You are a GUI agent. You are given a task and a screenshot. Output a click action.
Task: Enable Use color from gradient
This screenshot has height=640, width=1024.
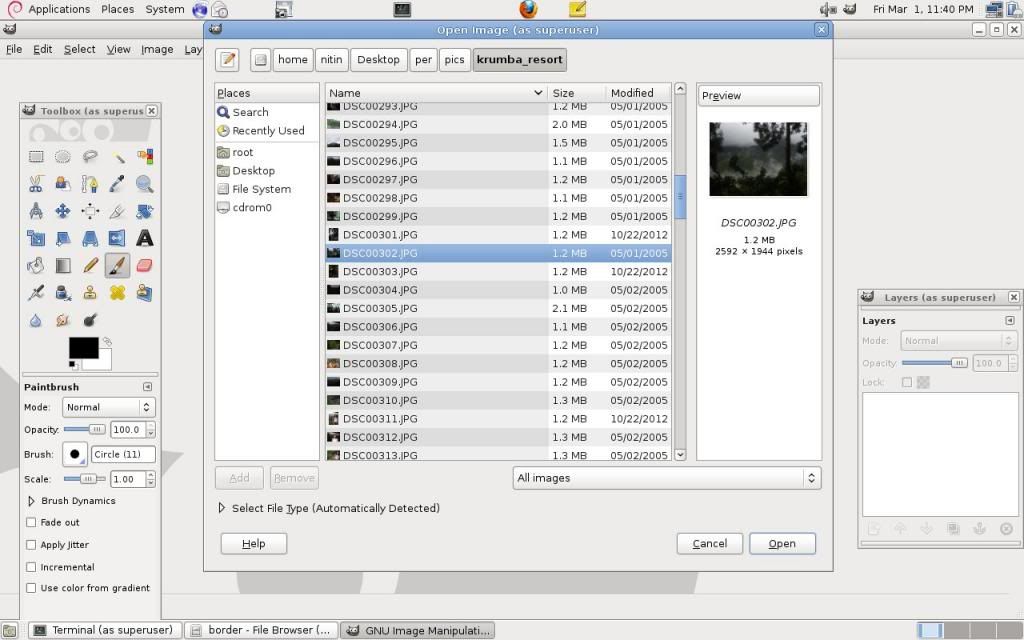(31, 588)
